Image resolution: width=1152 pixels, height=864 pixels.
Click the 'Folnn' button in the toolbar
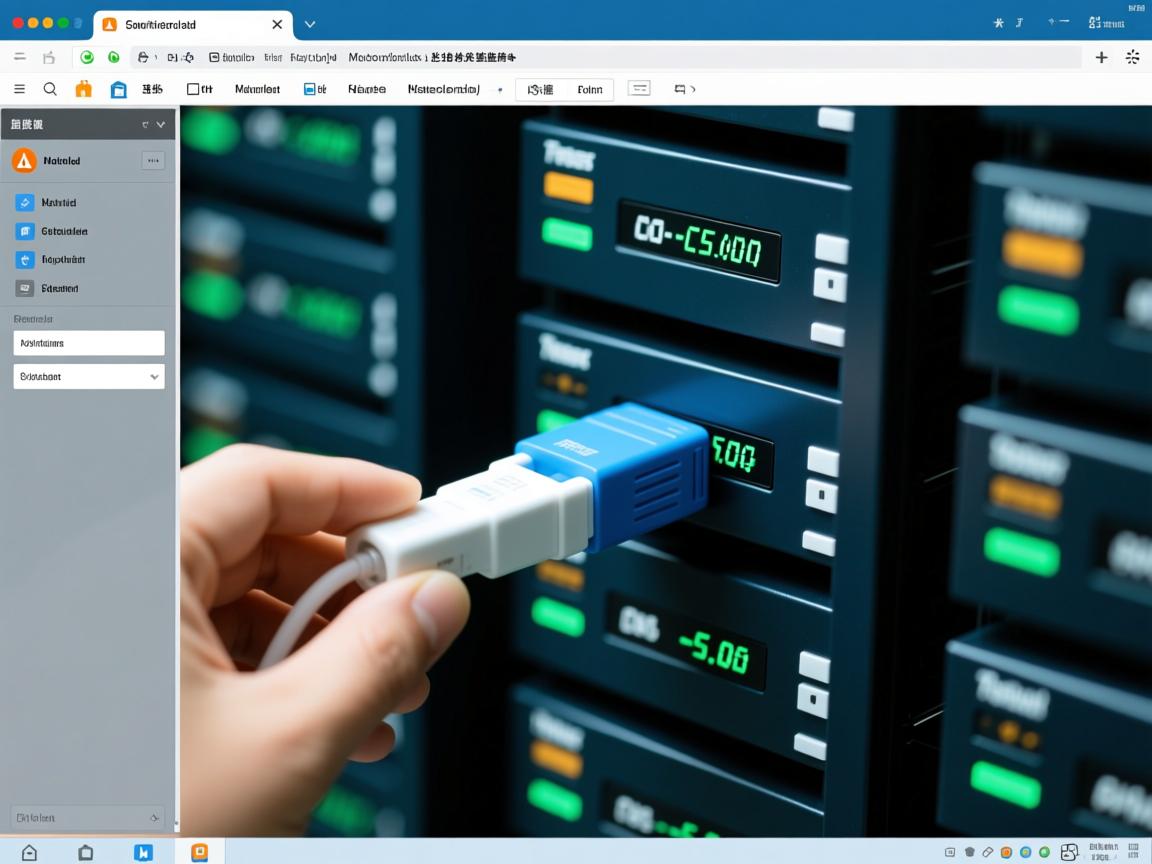tap(590, 90)
